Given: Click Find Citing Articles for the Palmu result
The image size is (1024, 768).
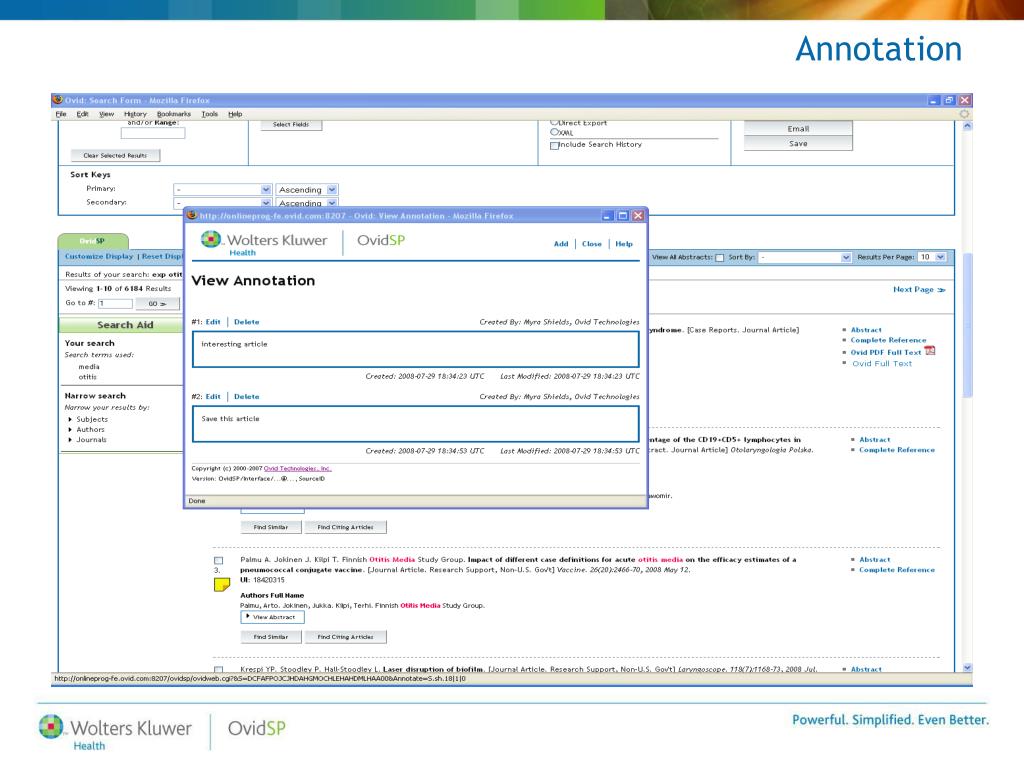Looking at the screenshot, I should 345,637.
